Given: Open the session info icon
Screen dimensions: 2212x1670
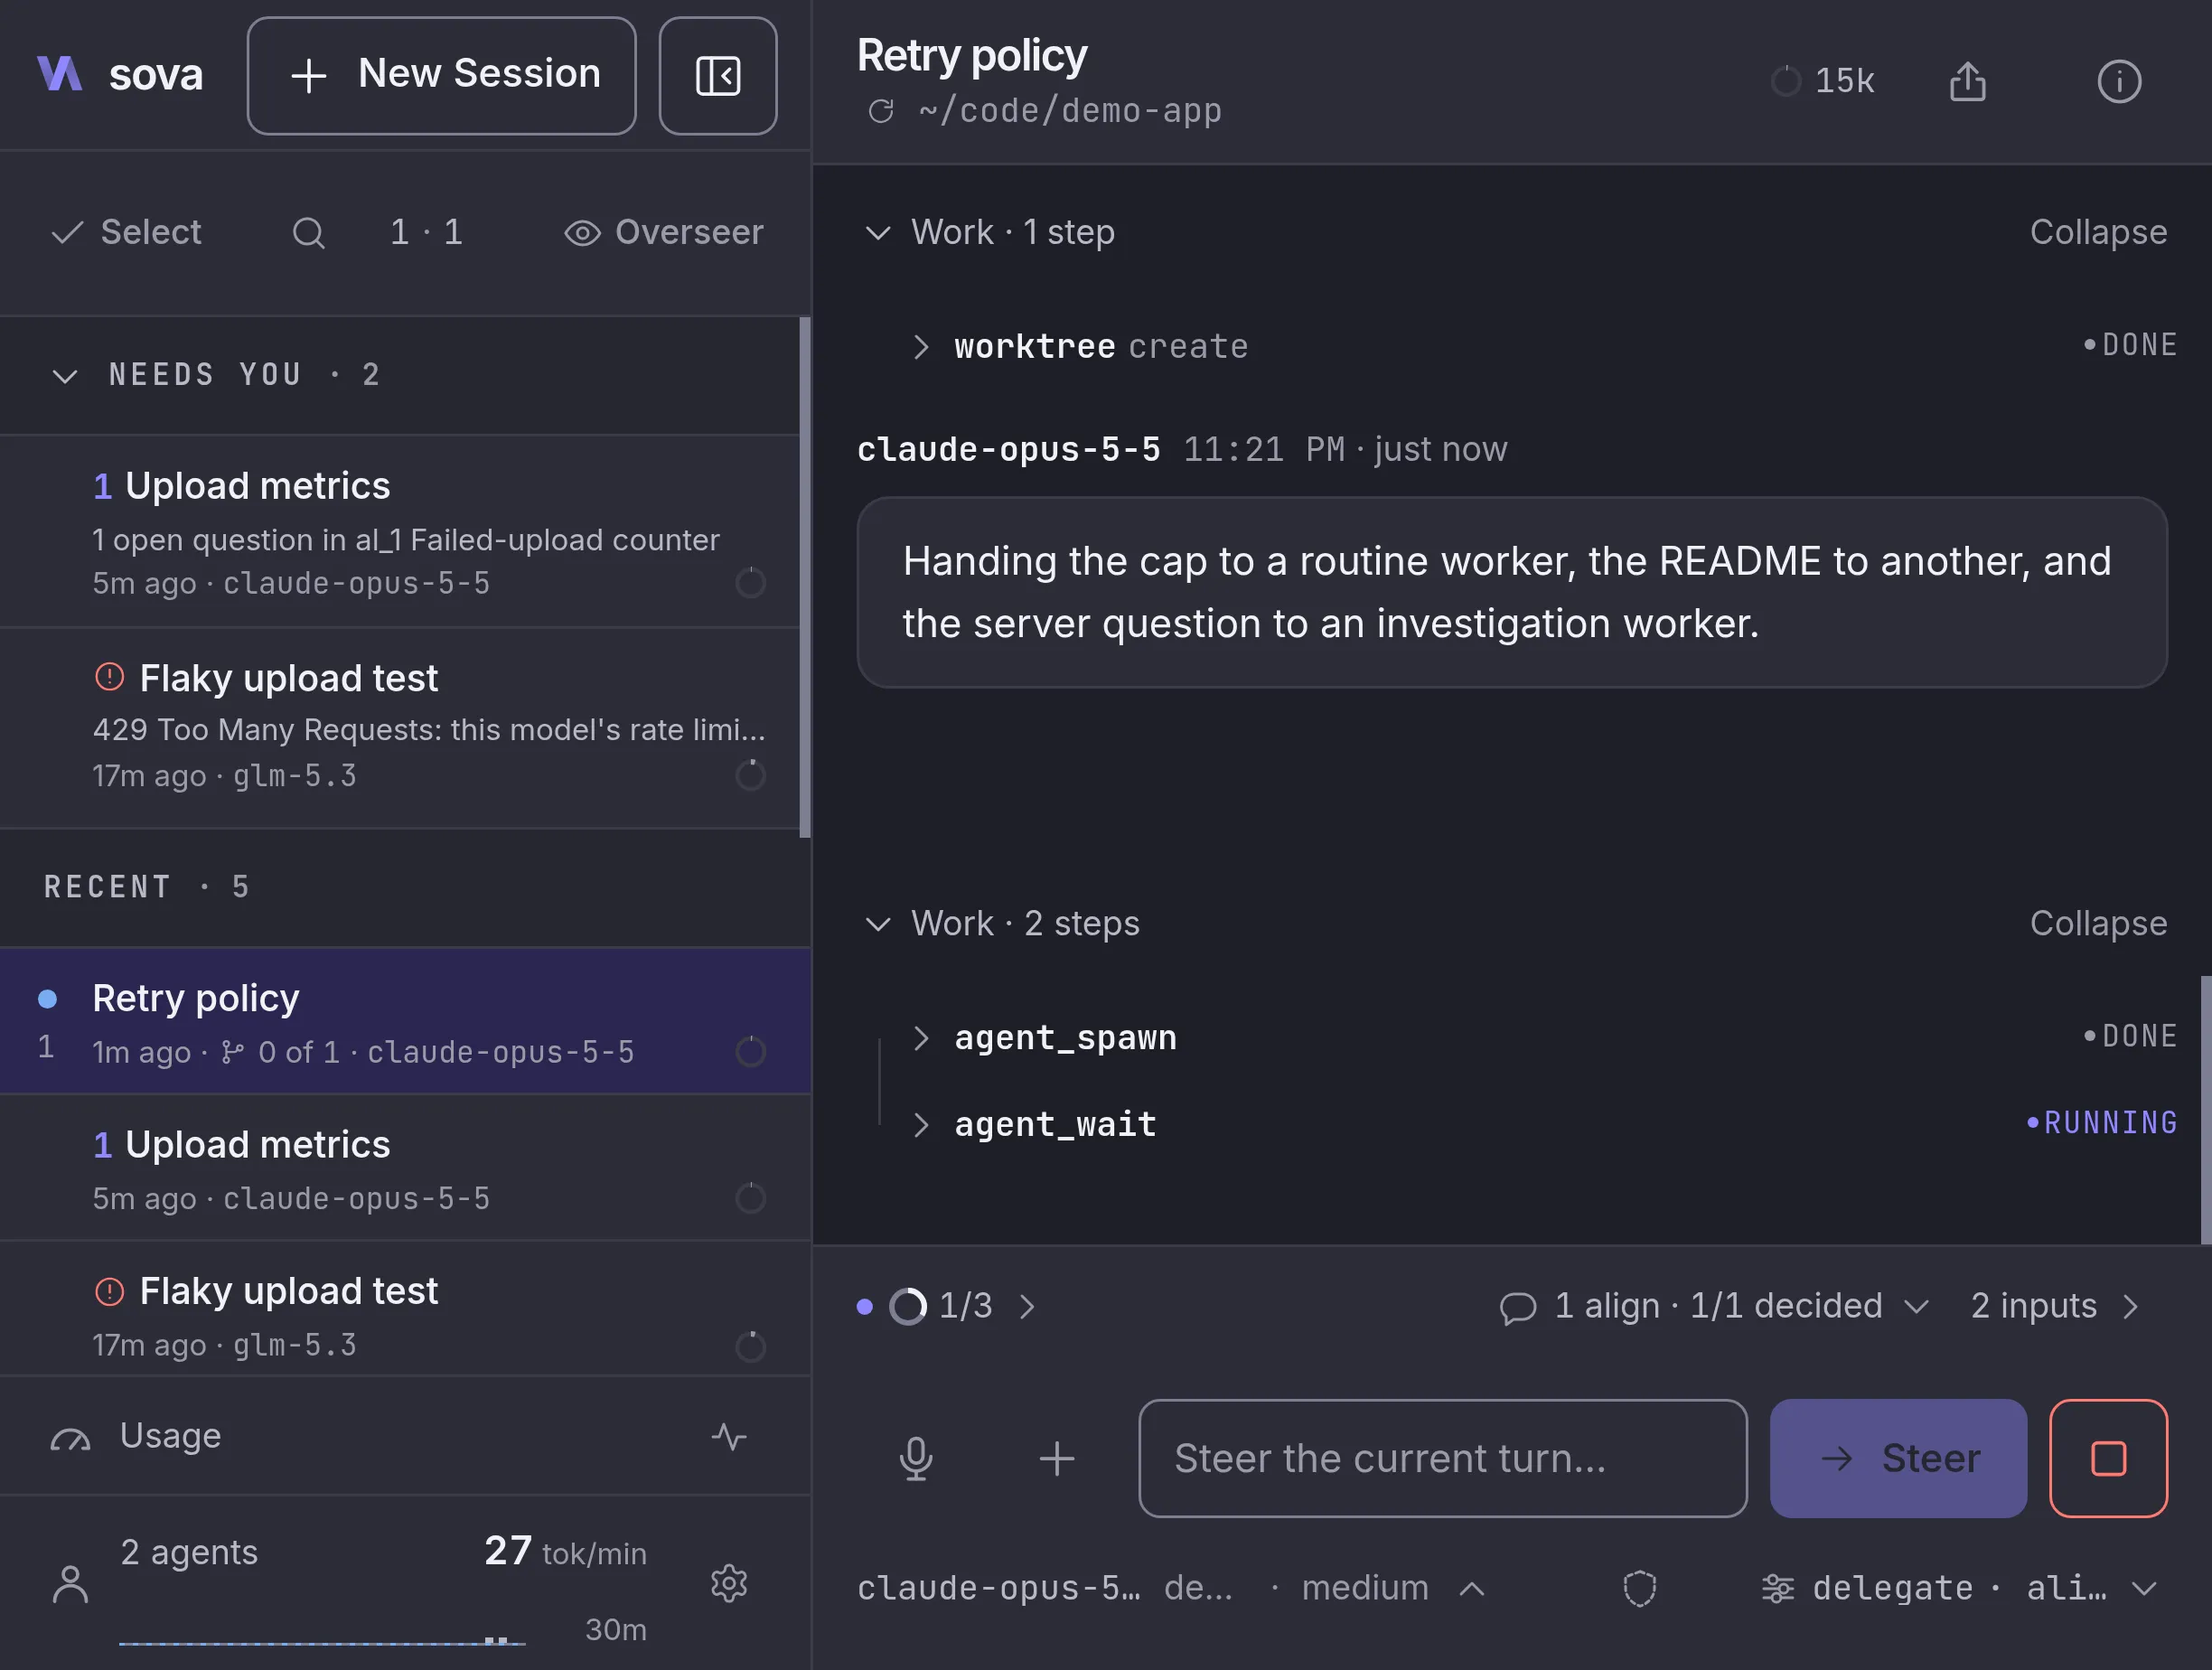Looking at the screenshot, I should click(2119, 81).
